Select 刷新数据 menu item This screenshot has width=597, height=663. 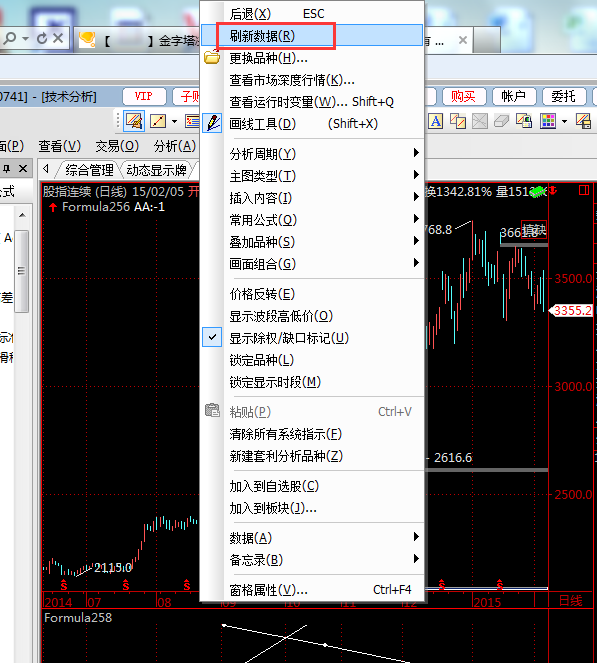[312, 36]
